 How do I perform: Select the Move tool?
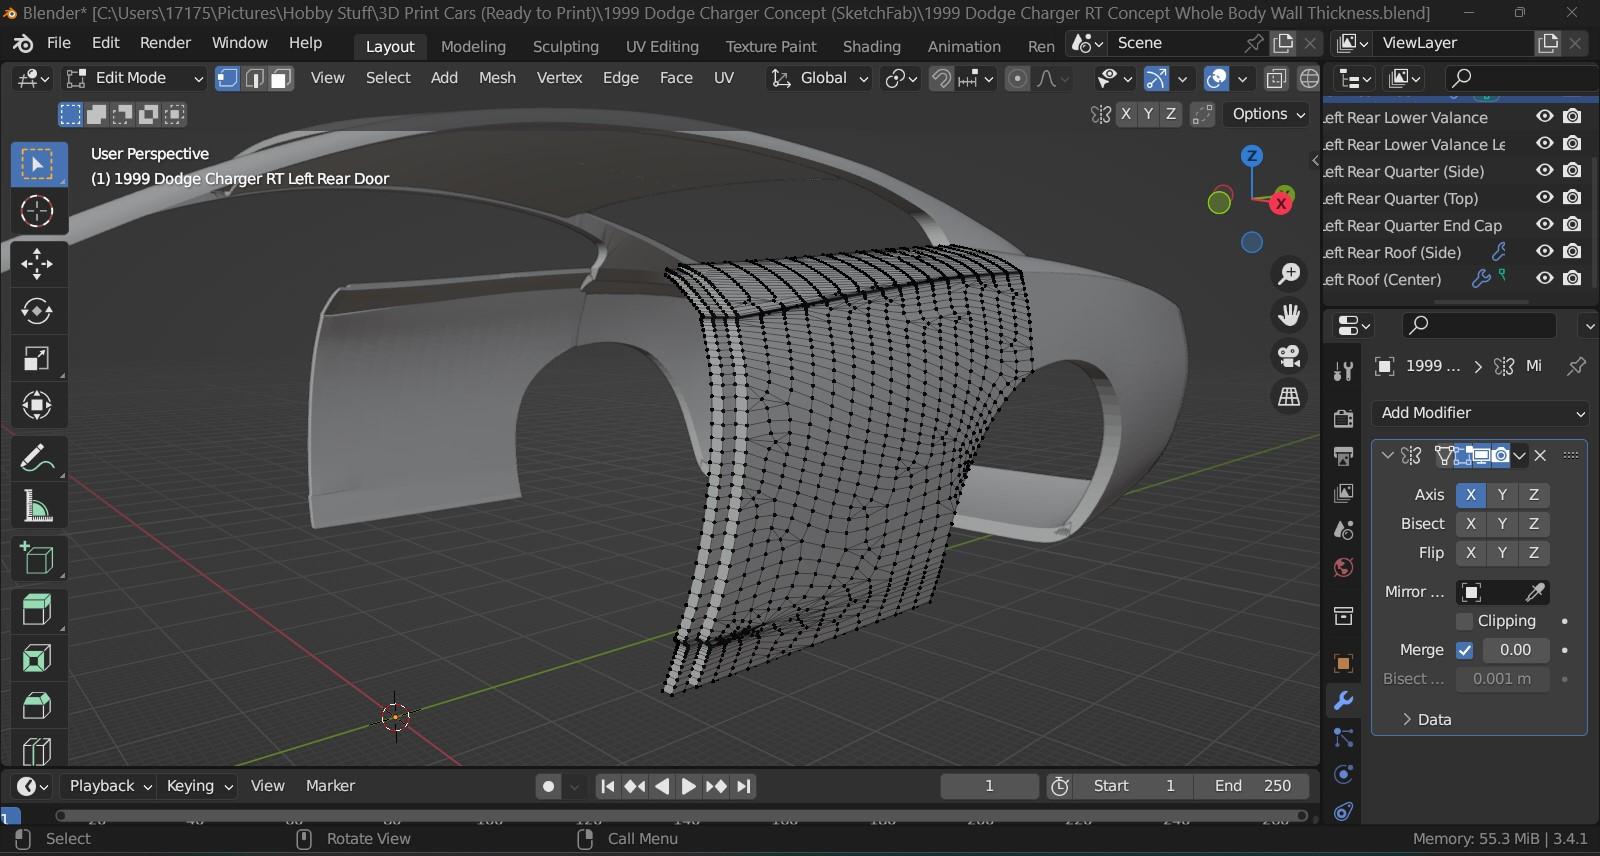point(38,264)
